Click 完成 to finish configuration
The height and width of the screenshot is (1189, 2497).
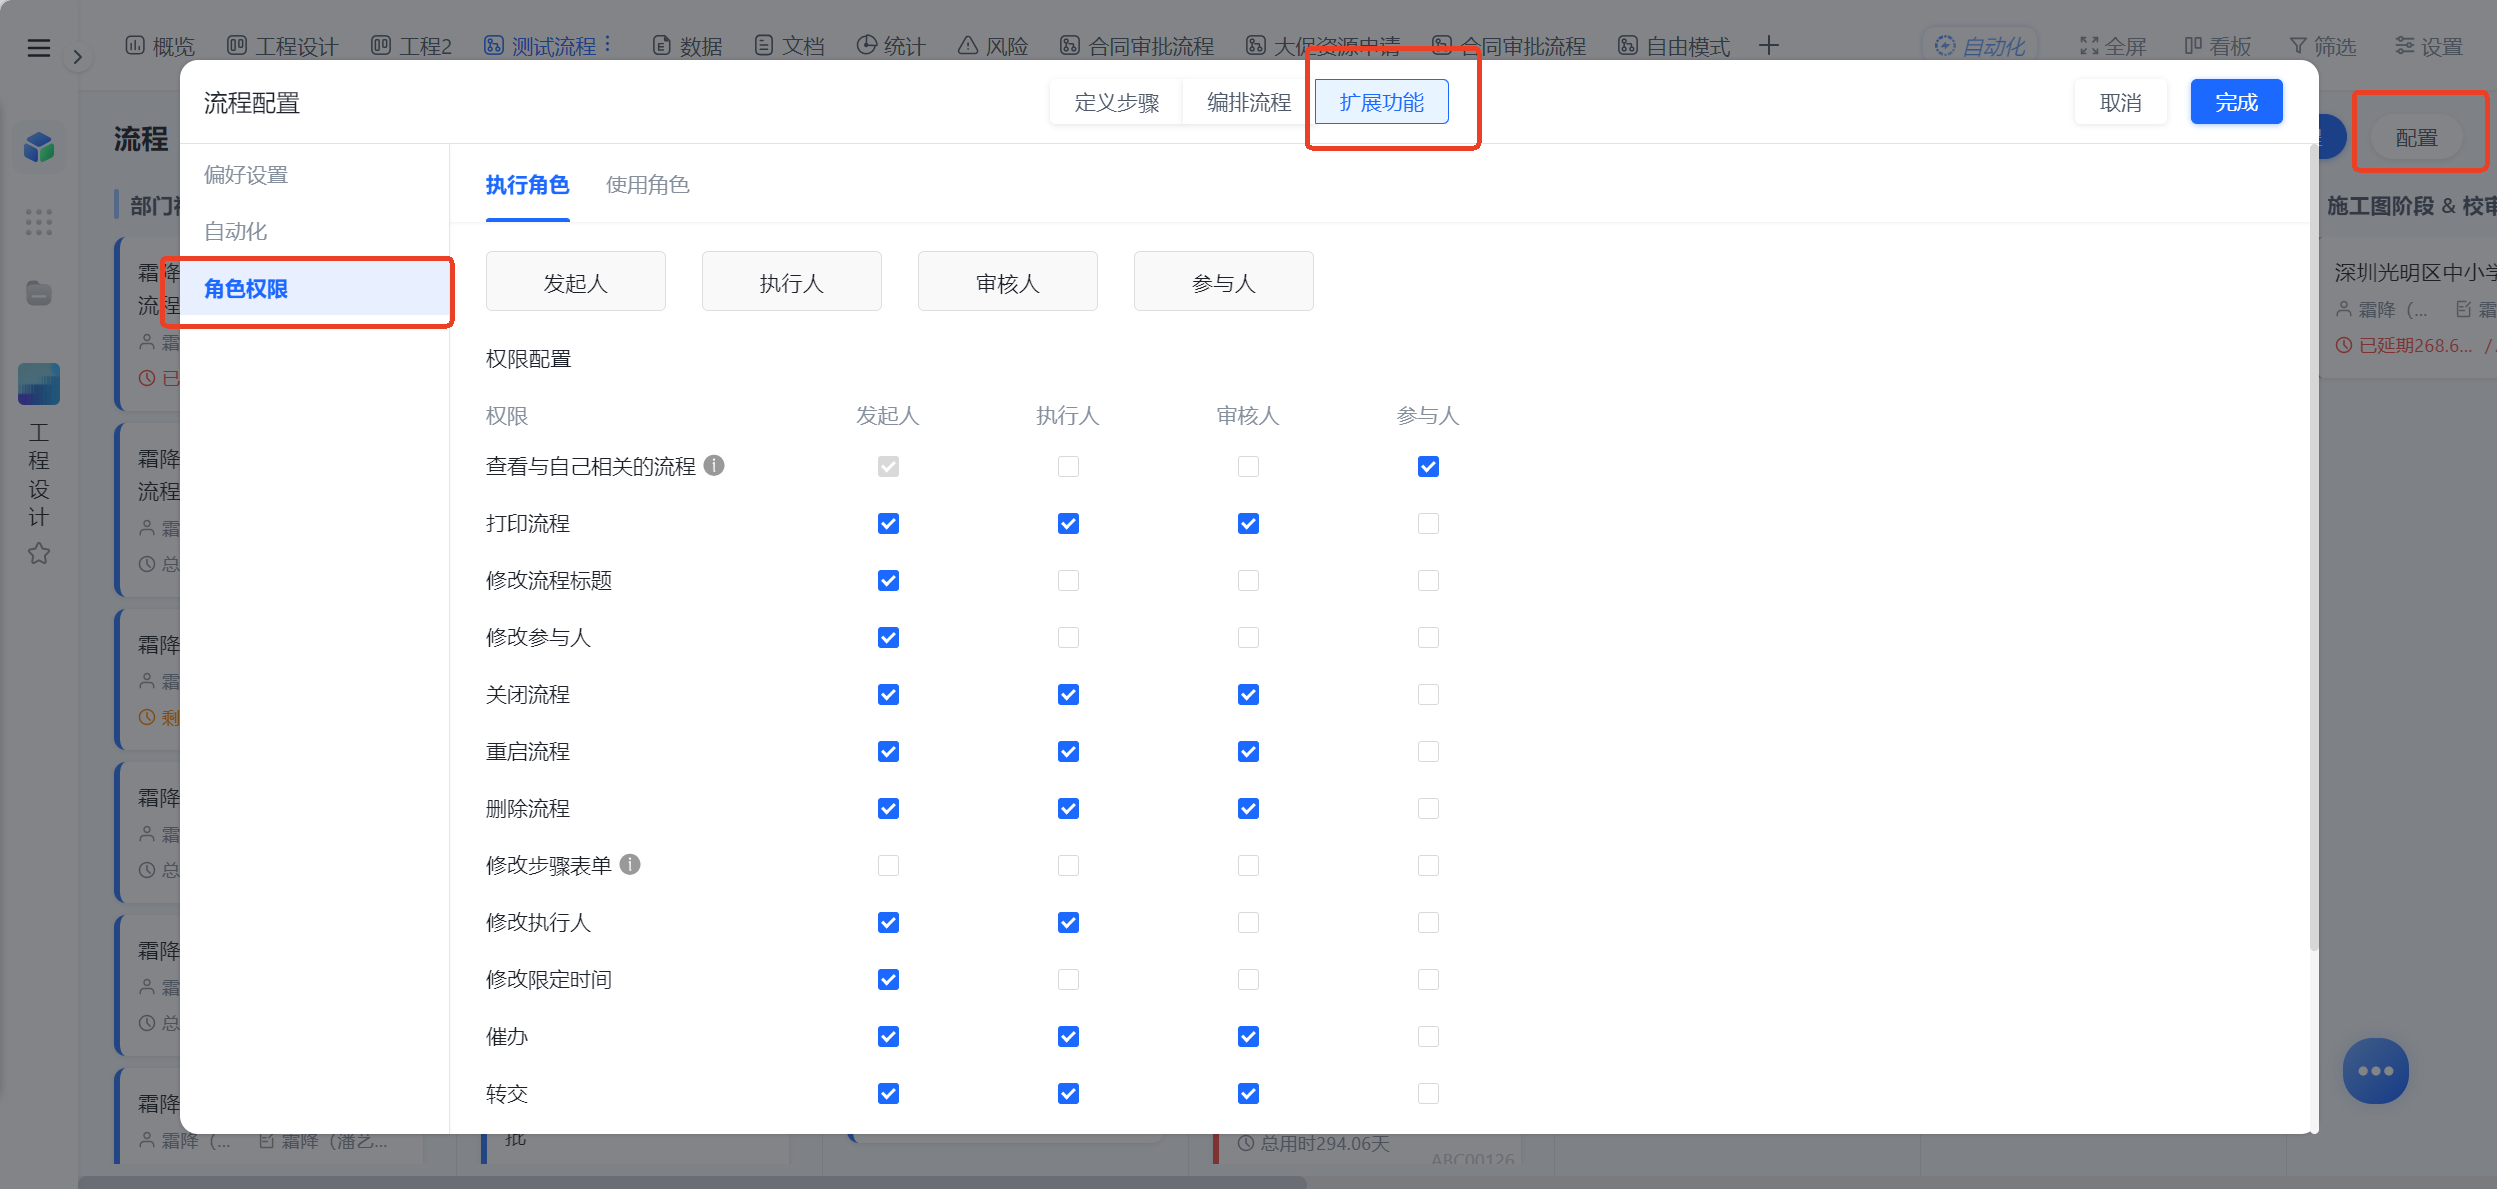(2236, 102)
